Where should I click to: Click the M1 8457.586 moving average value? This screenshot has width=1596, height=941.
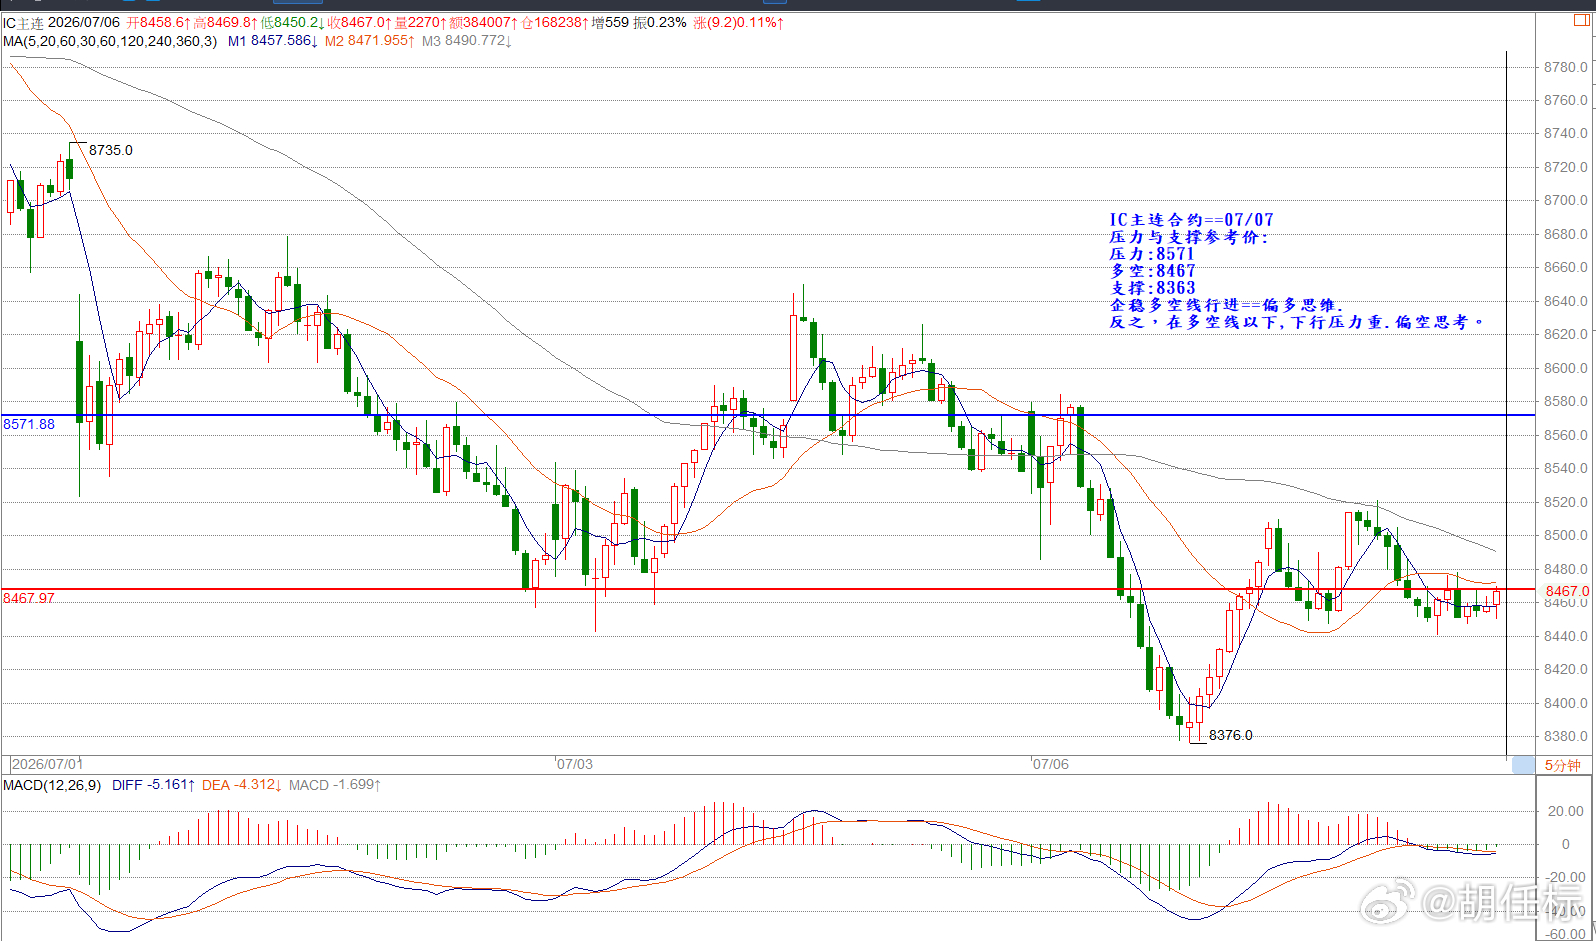point(273,41)
